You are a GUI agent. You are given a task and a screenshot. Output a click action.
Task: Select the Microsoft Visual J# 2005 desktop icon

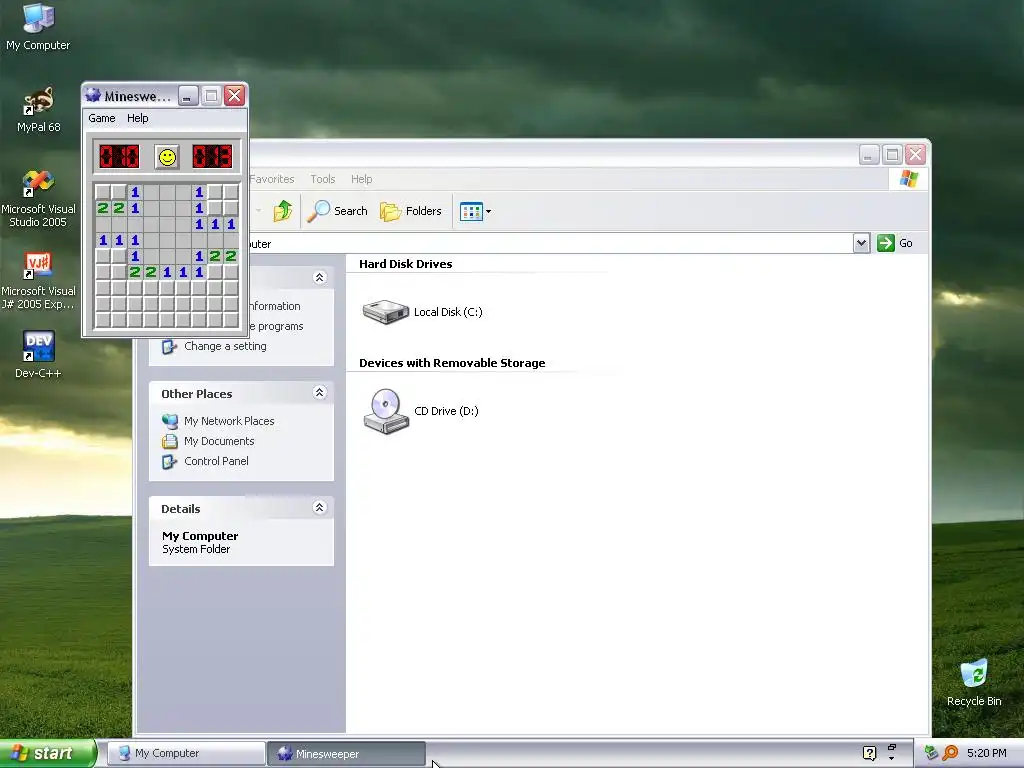point(38,281)
